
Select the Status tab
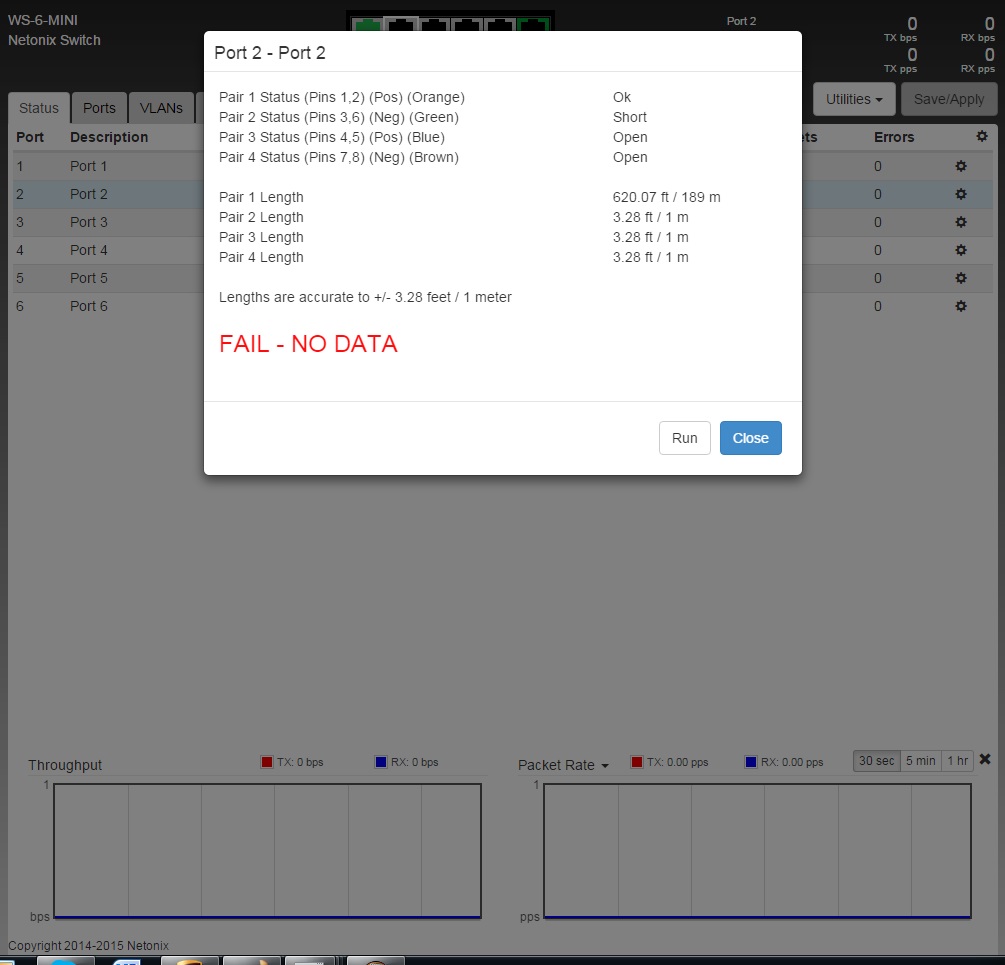[39, 108]
